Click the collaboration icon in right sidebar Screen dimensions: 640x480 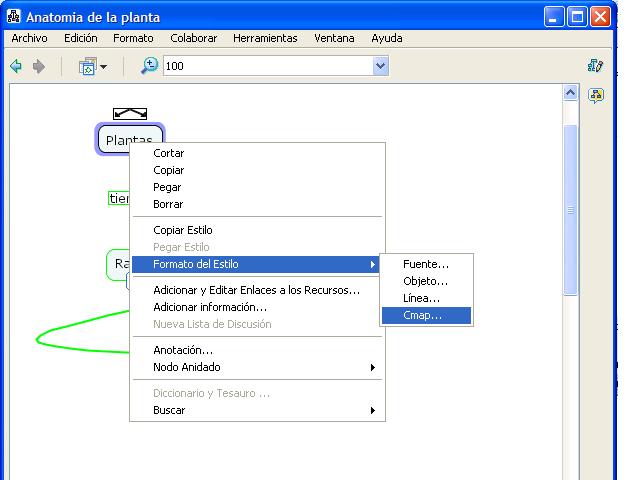pos(596,96)
